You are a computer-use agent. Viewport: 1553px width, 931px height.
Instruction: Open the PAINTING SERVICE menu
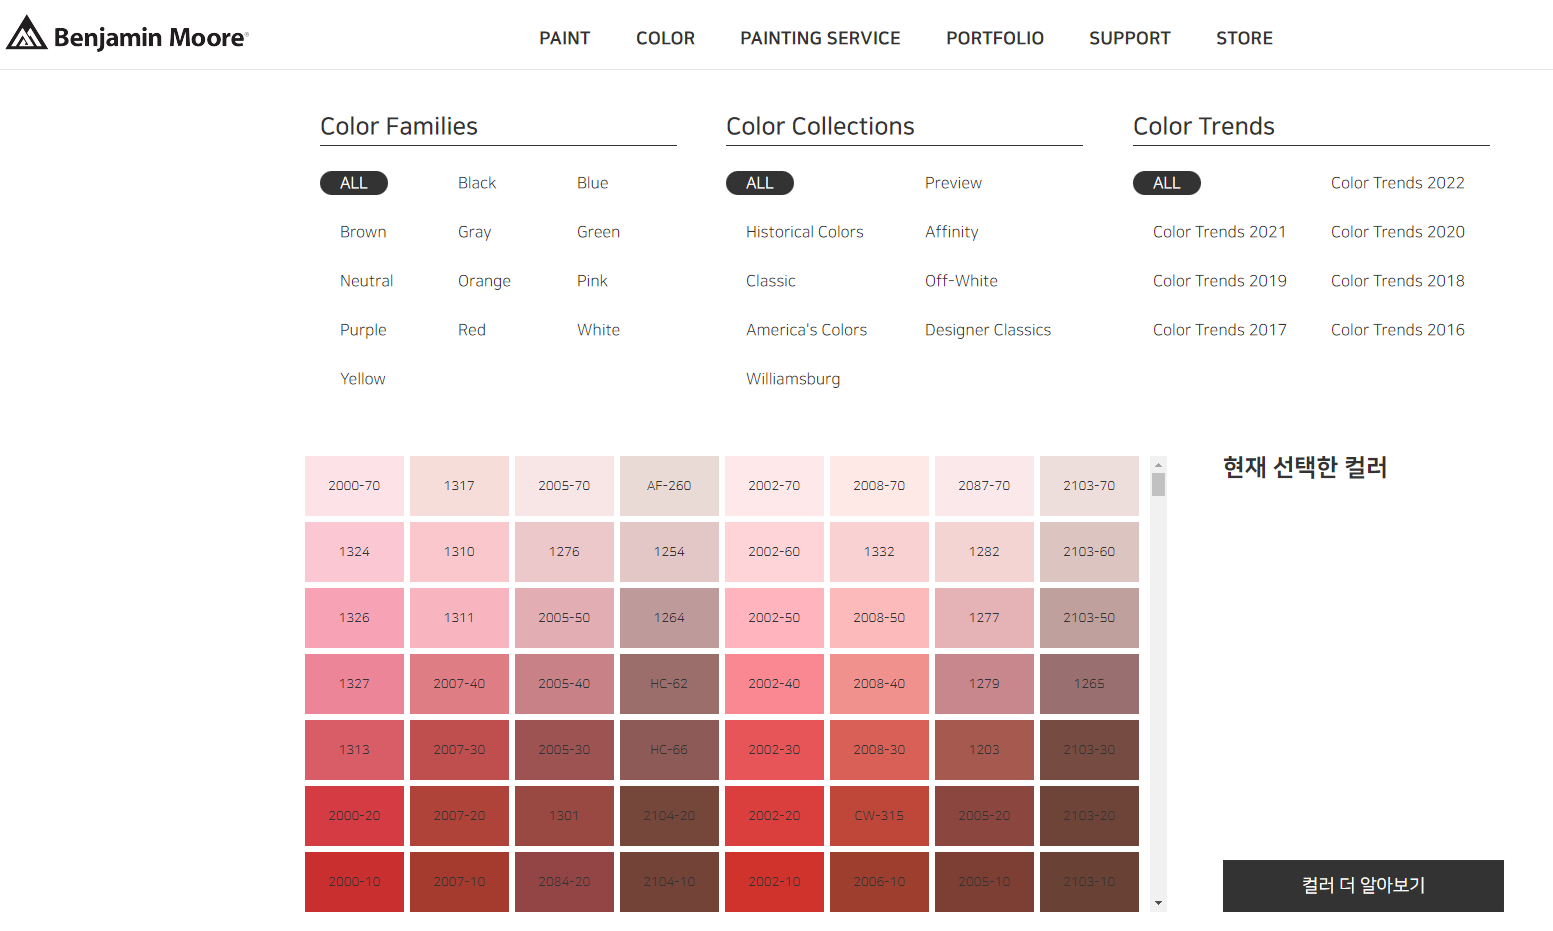(x=820, y=38)
